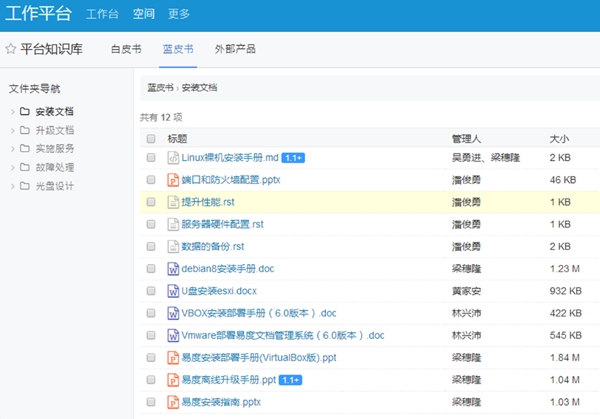Click the markdown file icon for Linux裸机安装手册.md
The height and width of the screenshot is (419, 600).
point(172,158)
